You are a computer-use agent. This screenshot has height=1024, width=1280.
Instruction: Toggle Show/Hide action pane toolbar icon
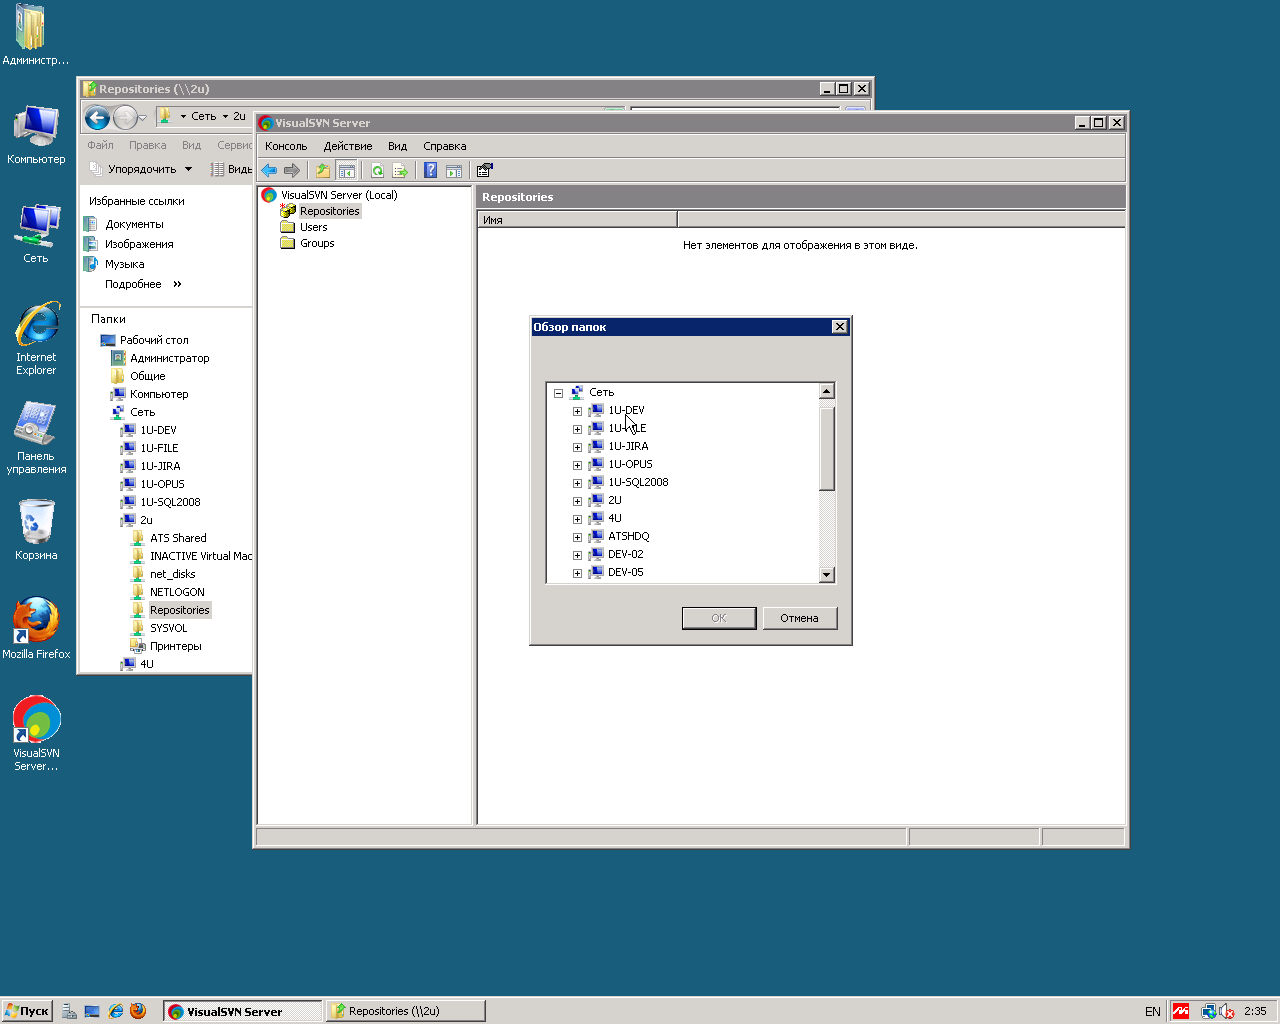[454, 170]
